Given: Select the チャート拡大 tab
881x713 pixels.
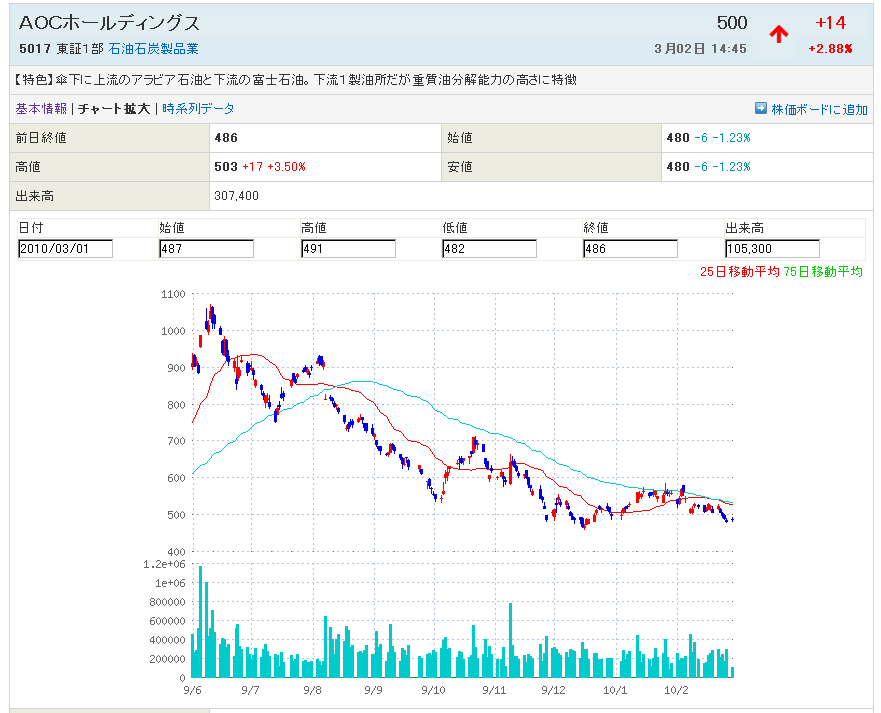Looking at the screenshot, I should (114, 109).
